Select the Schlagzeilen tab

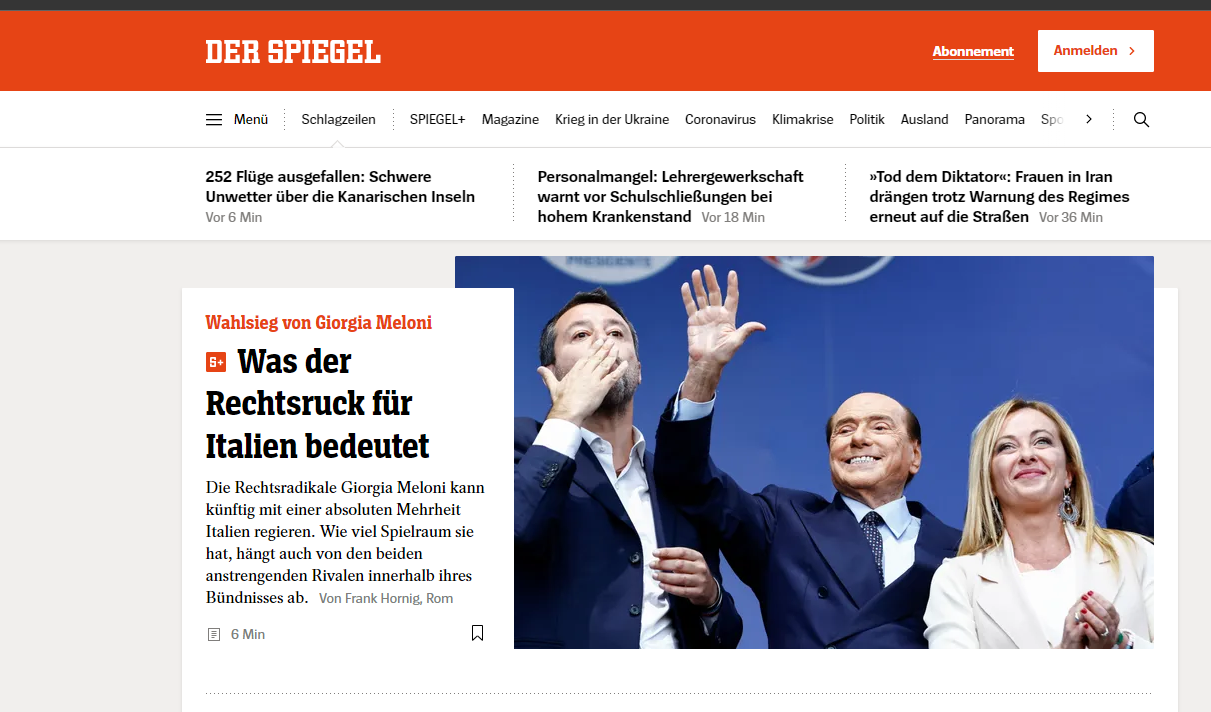[x=338, y=119]
